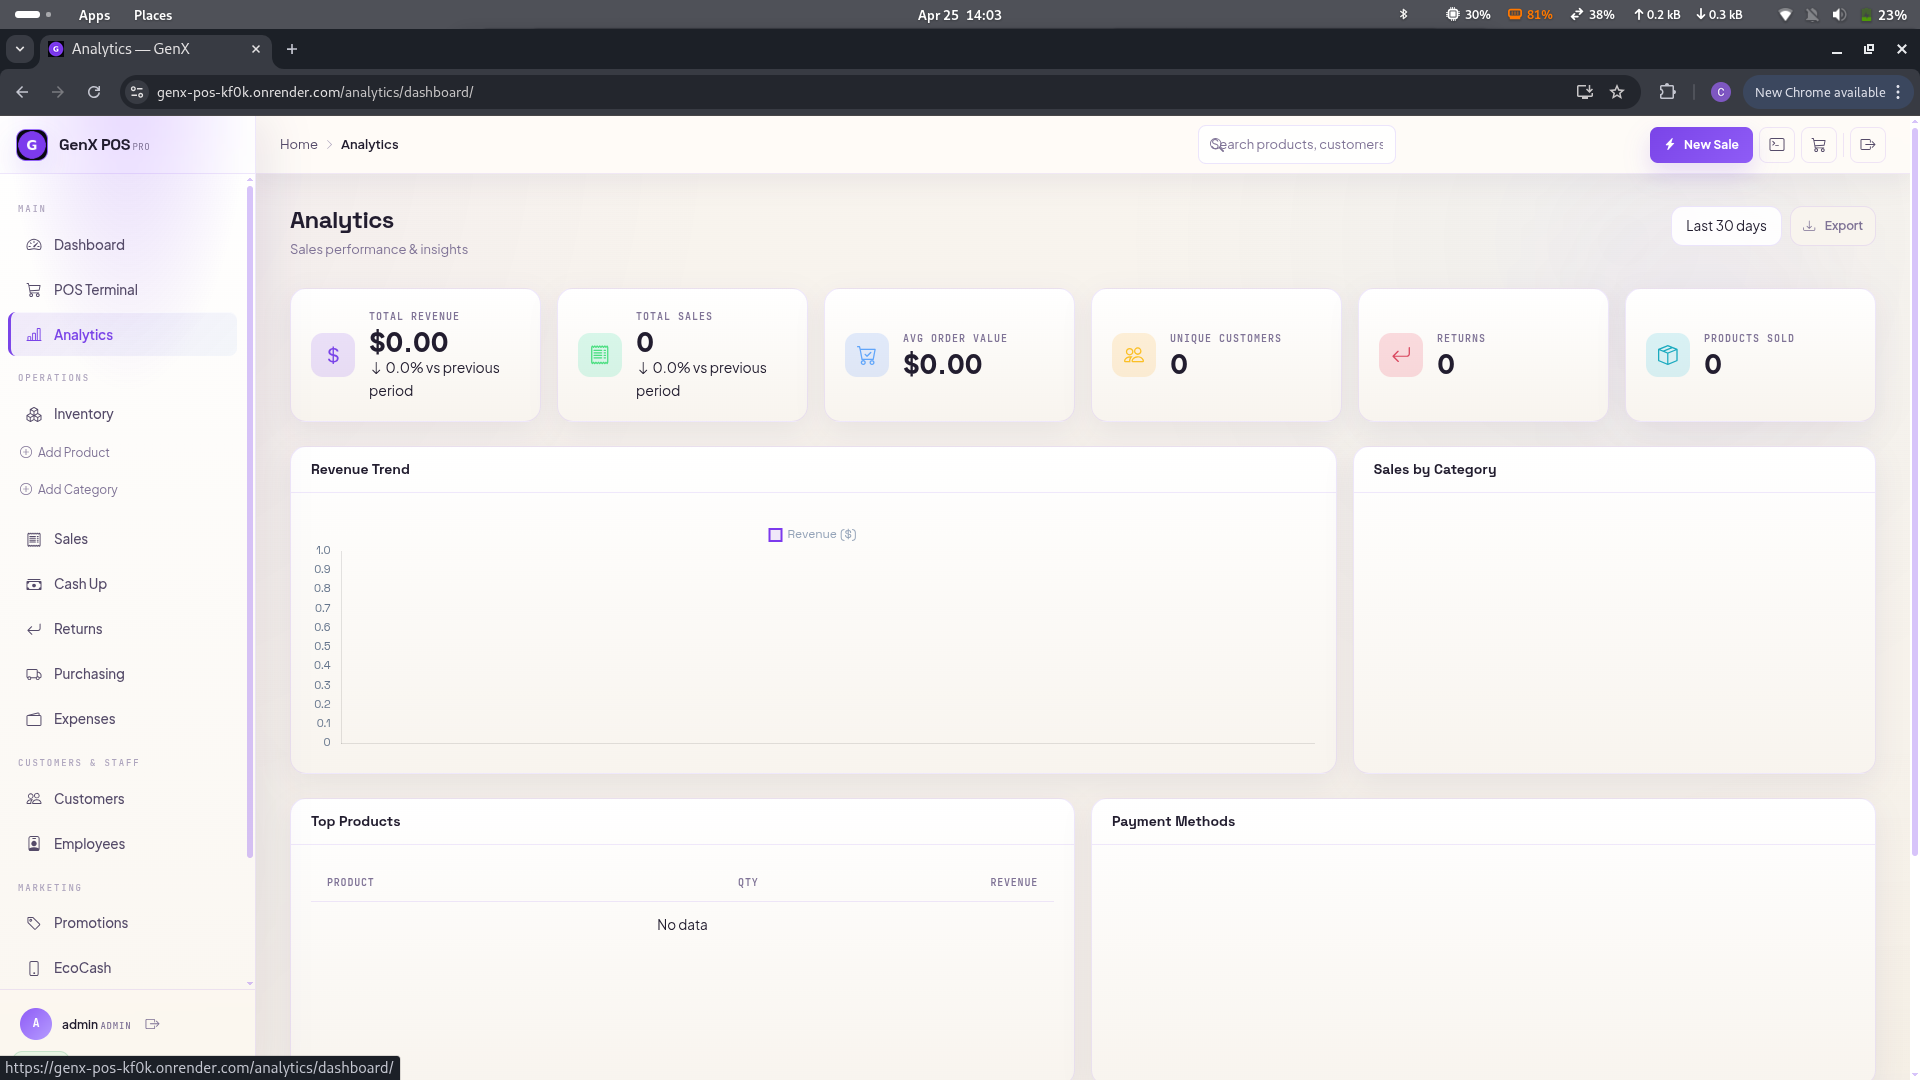
Task: Open Expenses sidebar item
Action: [122, 719]
